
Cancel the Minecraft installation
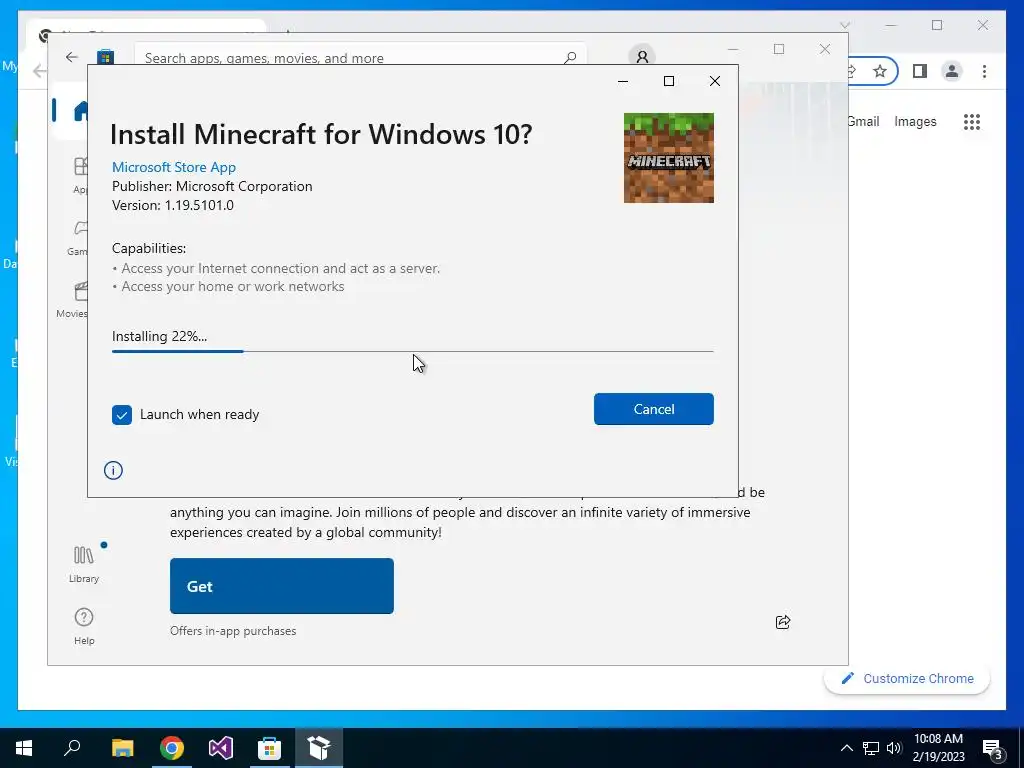pos(653,409)
